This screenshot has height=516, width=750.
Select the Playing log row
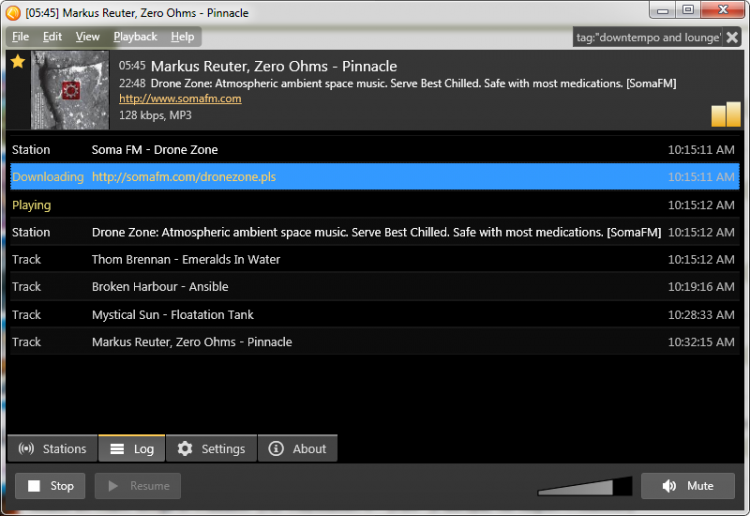pyautogui.click(x=375, y=205)
